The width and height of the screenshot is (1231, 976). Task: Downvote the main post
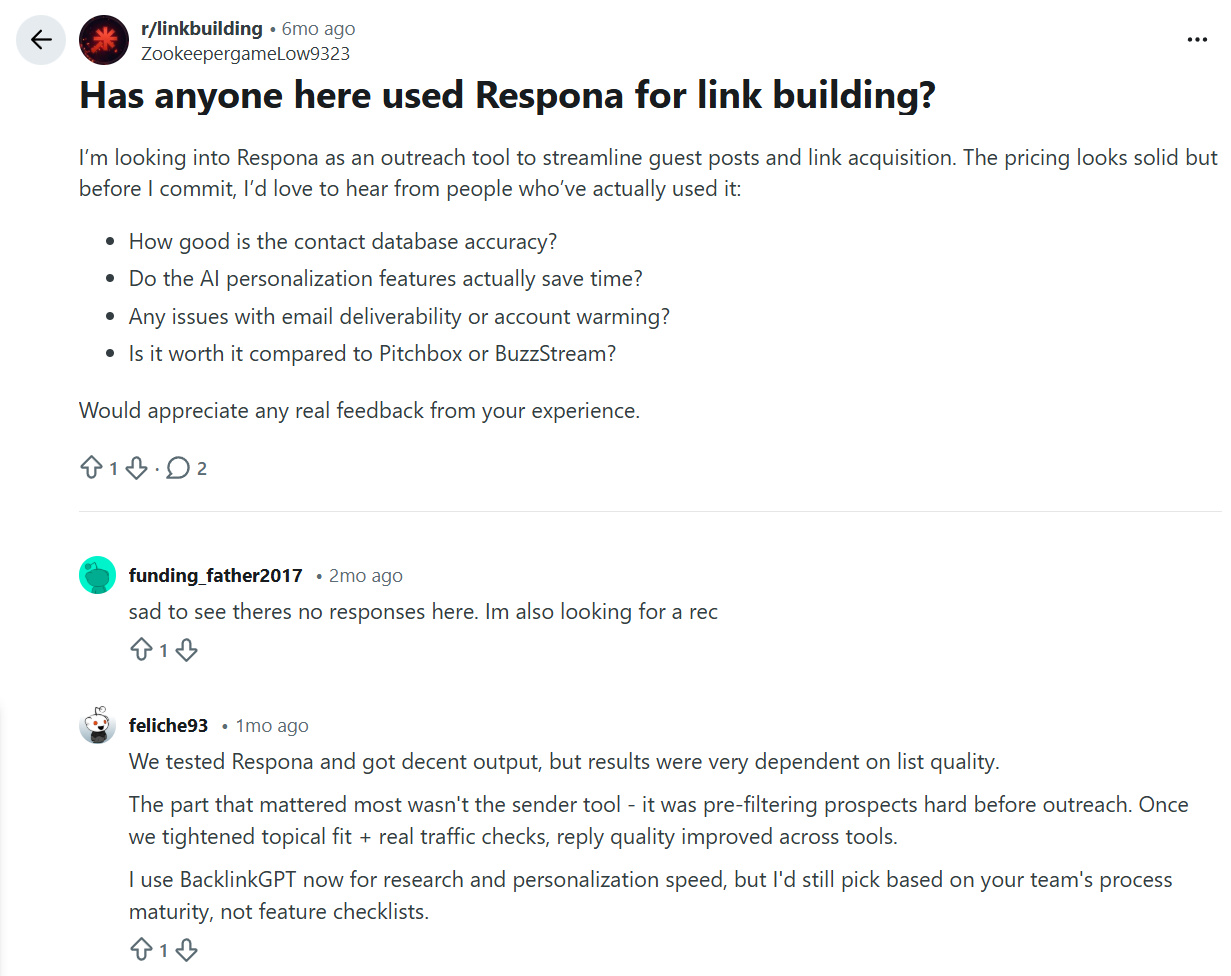[x=137, y=467]
